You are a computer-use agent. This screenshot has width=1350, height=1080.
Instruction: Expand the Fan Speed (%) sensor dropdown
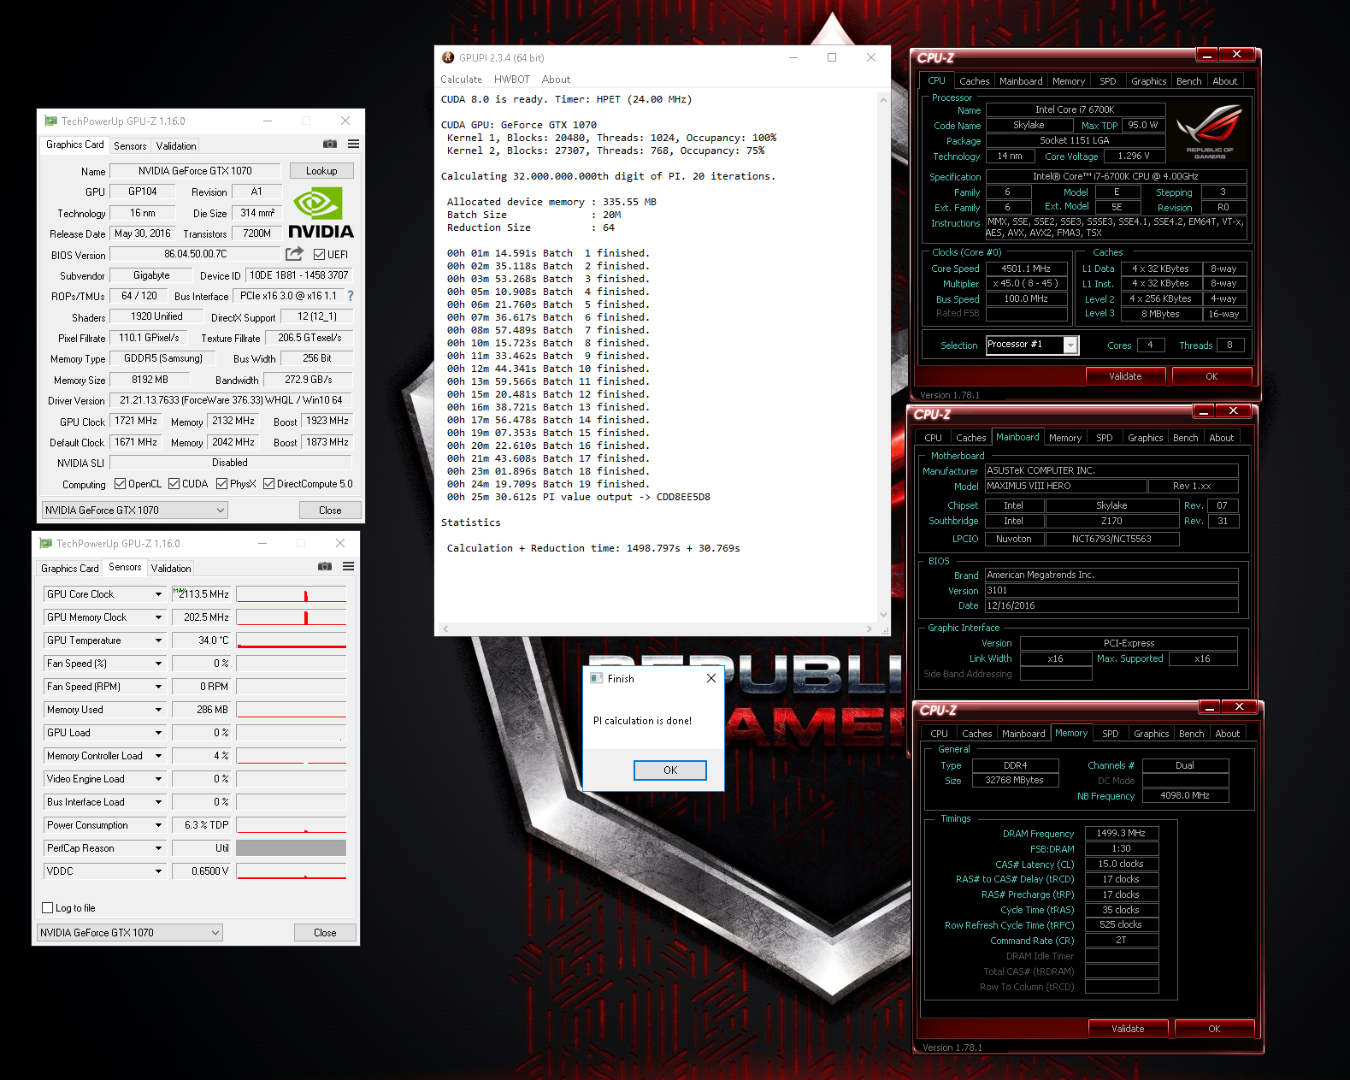(158, 664)
